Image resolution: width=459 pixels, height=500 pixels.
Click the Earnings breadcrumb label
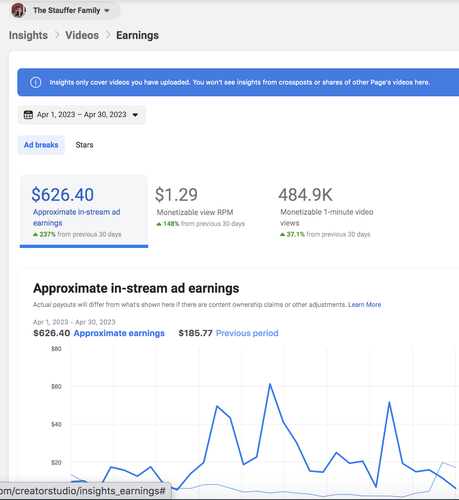[137, 35]
